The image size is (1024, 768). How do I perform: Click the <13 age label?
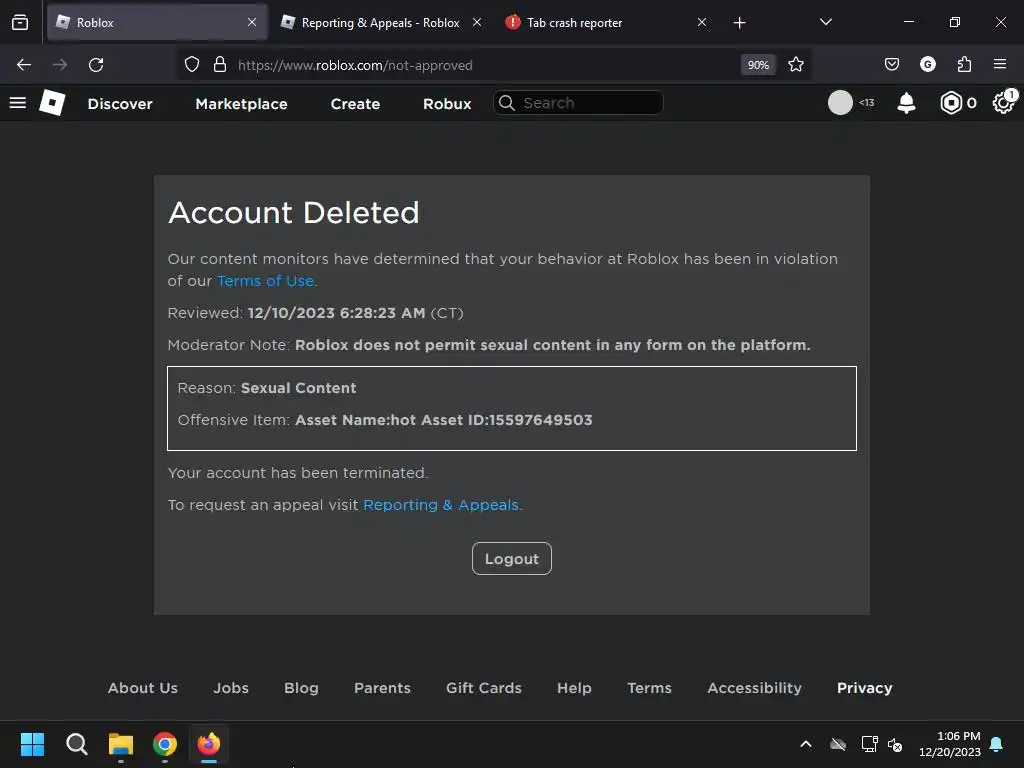(867, 103)
